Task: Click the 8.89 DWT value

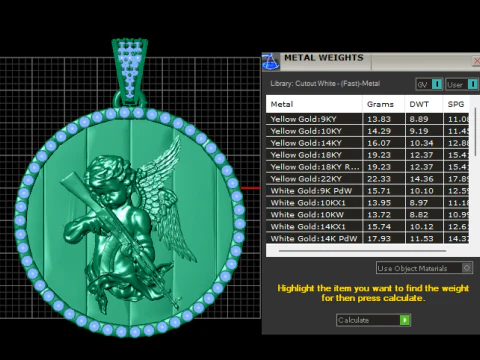Action: (x=419, y=119)
